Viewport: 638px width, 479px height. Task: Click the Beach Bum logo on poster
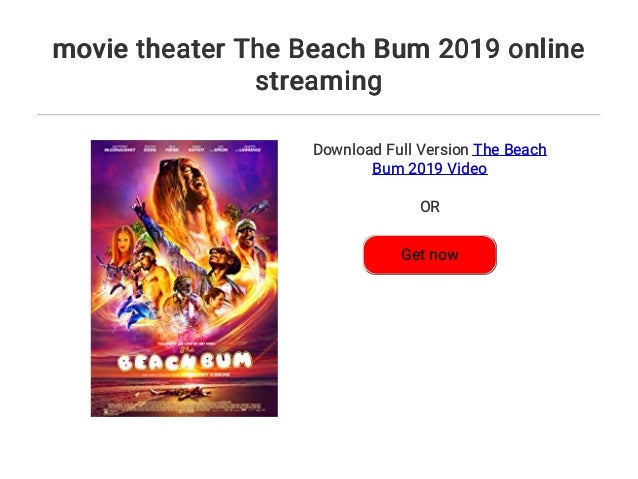184,360
